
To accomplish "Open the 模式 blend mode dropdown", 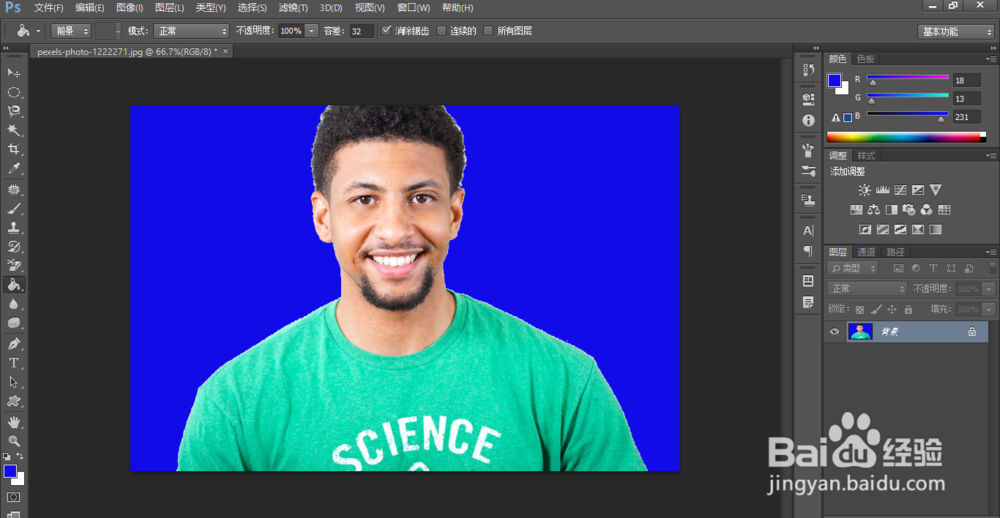I will click(191, 31).
